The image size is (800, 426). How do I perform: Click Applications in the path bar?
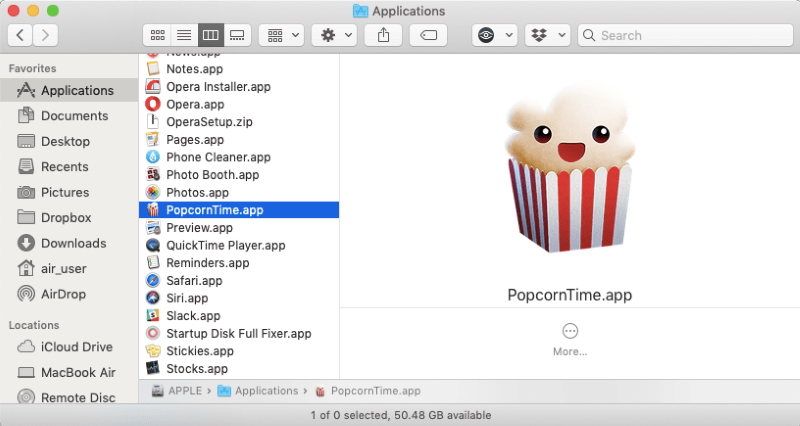258,391
